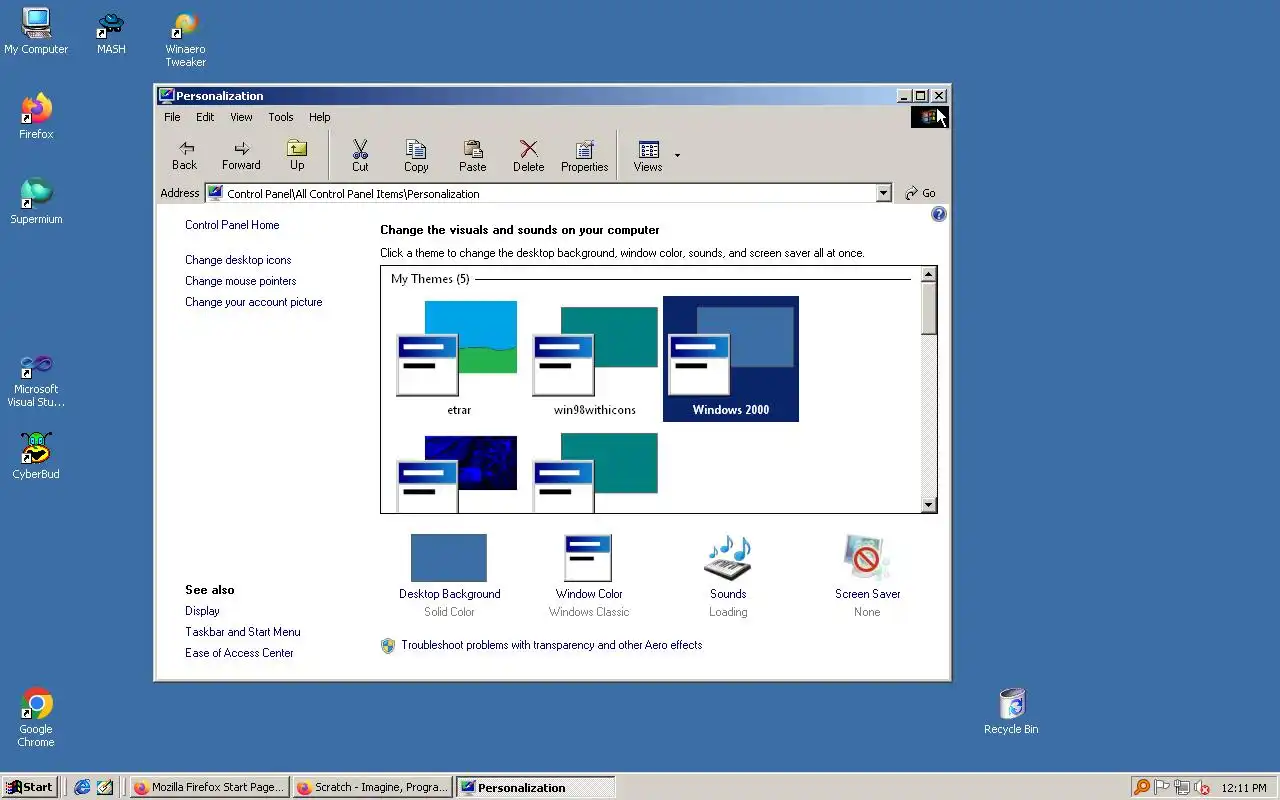Switch to Scratch taskbar button

click(372, 787)
